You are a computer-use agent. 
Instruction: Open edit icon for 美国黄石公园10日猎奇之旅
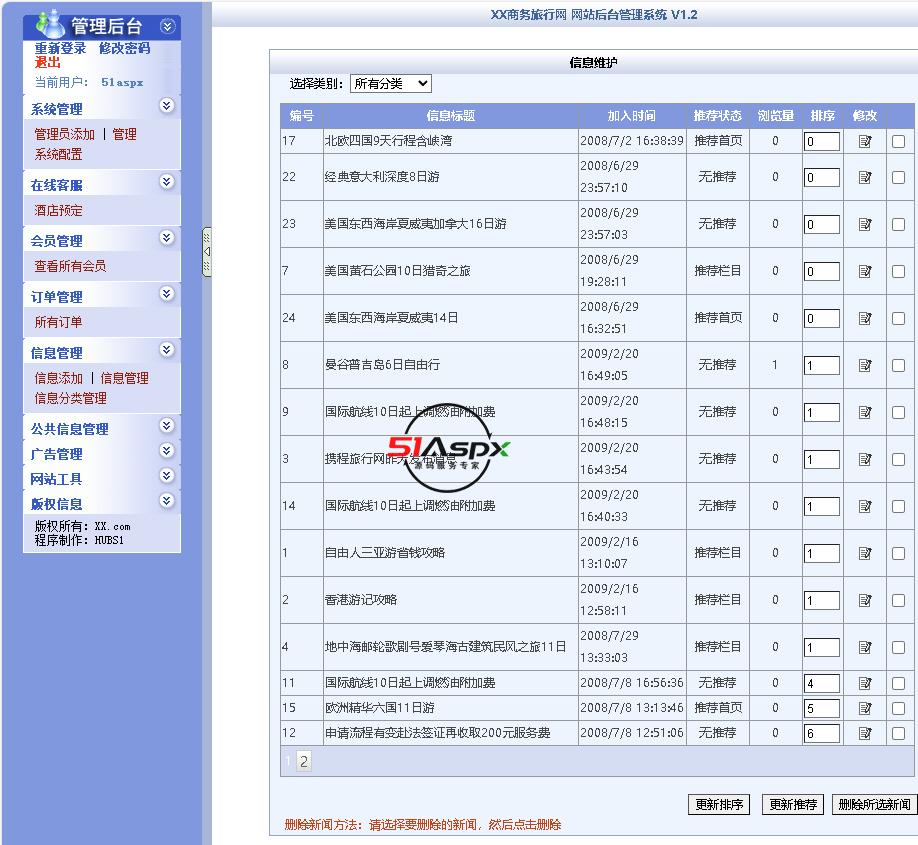click(865, 271)
